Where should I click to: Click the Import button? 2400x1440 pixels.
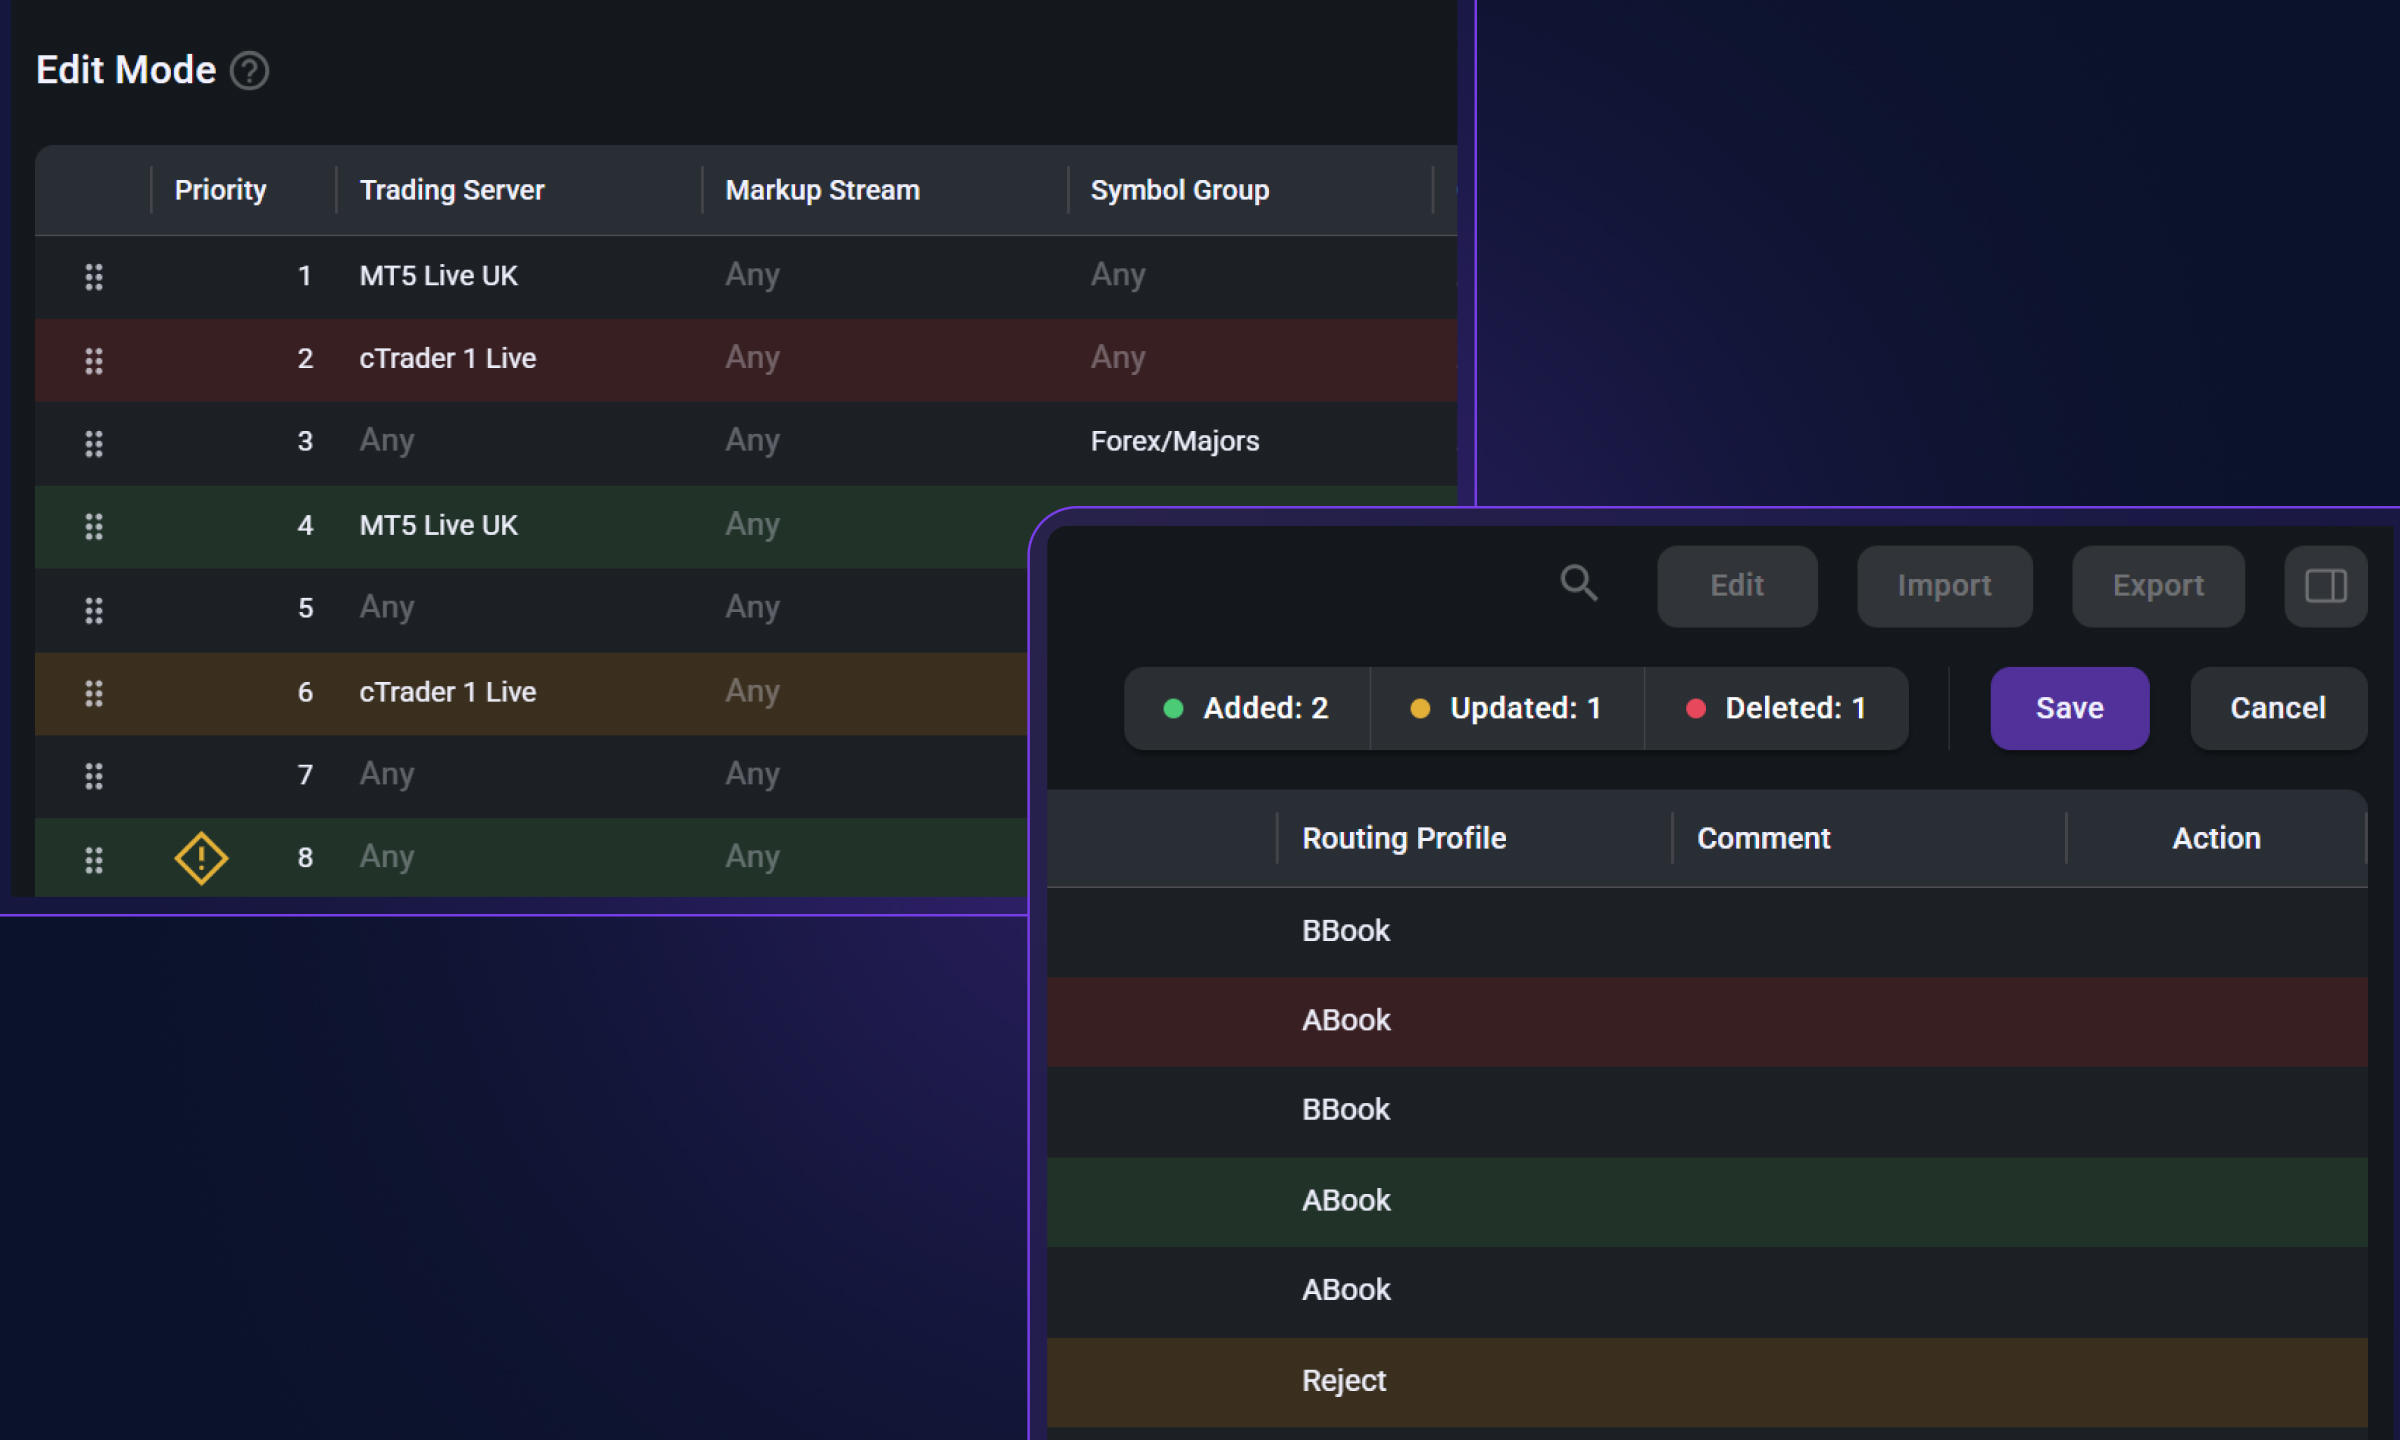coord(1943,586)
